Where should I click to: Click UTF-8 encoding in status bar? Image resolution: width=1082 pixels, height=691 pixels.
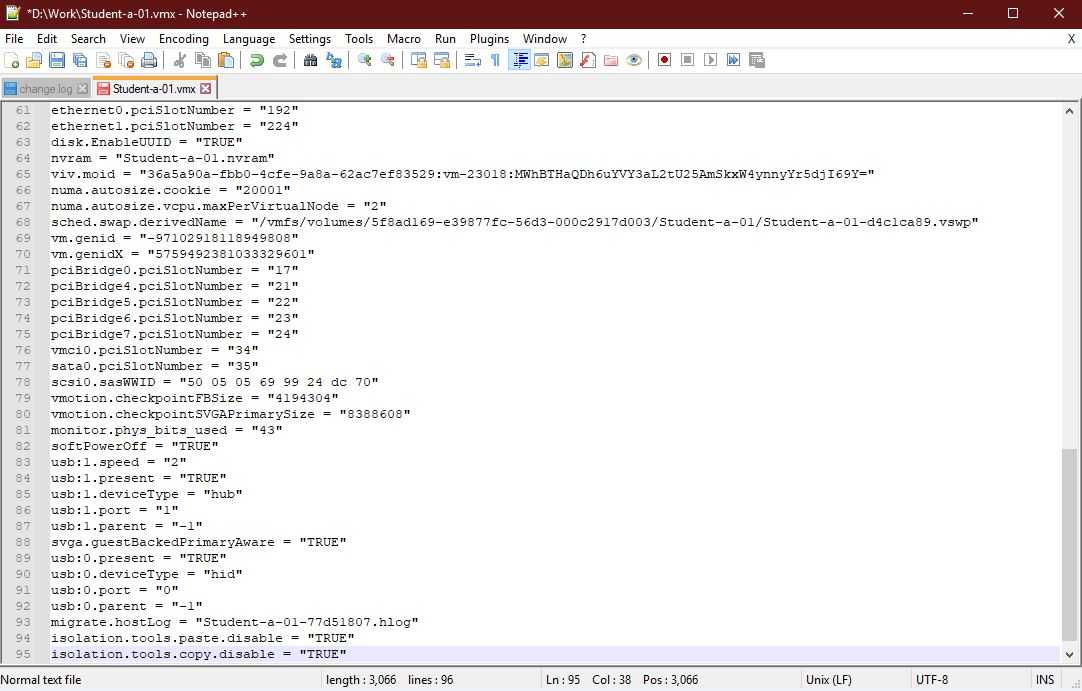pos(932,680)
